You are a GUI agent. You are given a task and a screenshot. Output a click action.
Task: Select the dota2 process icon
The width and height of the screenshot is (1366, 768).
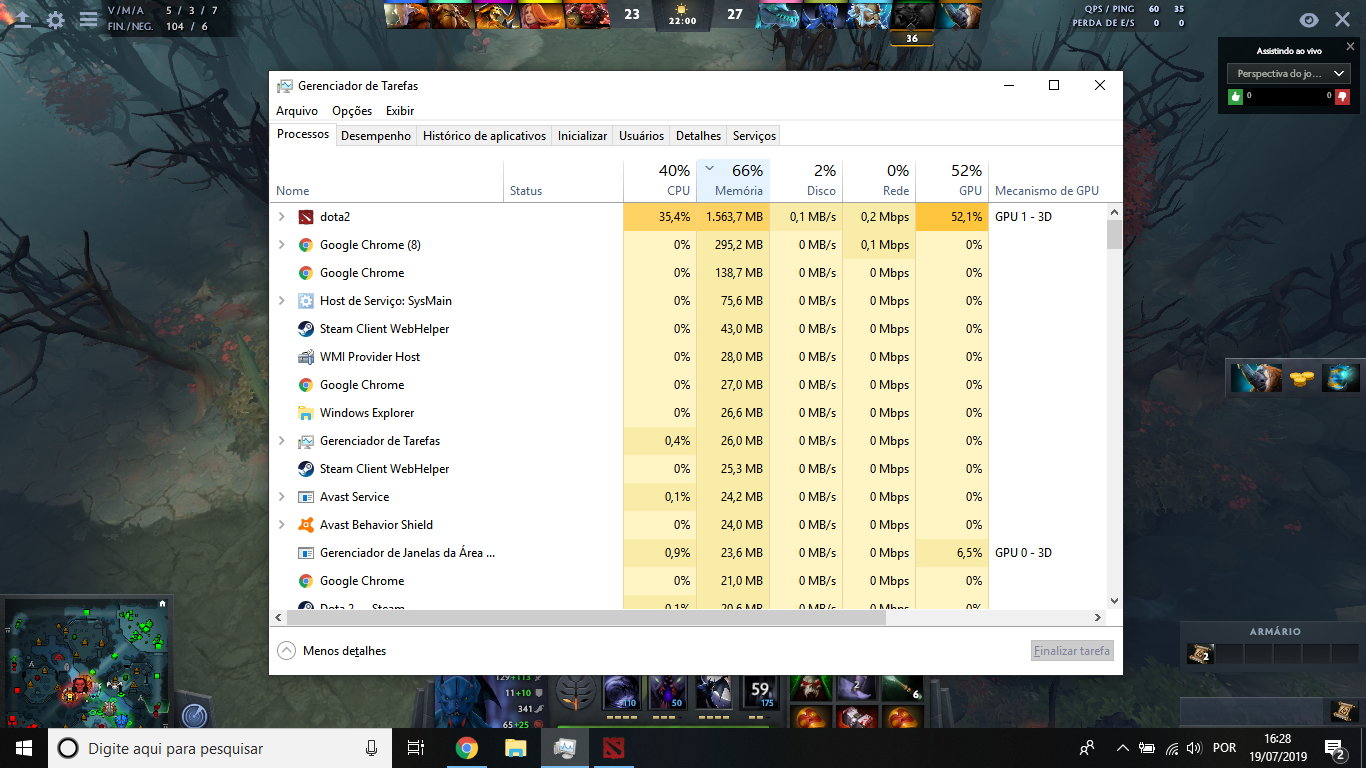click(306, 217)
